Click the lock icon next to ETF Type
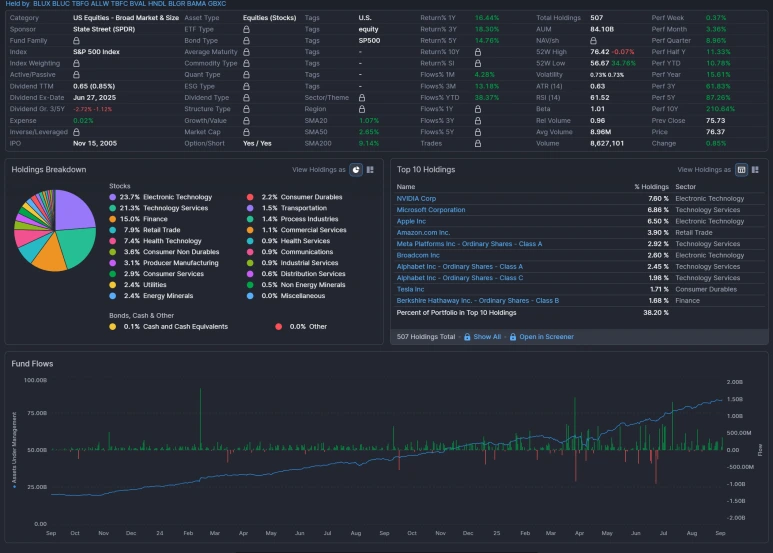The height and width of the screenshot is (553, 773). 246,29
